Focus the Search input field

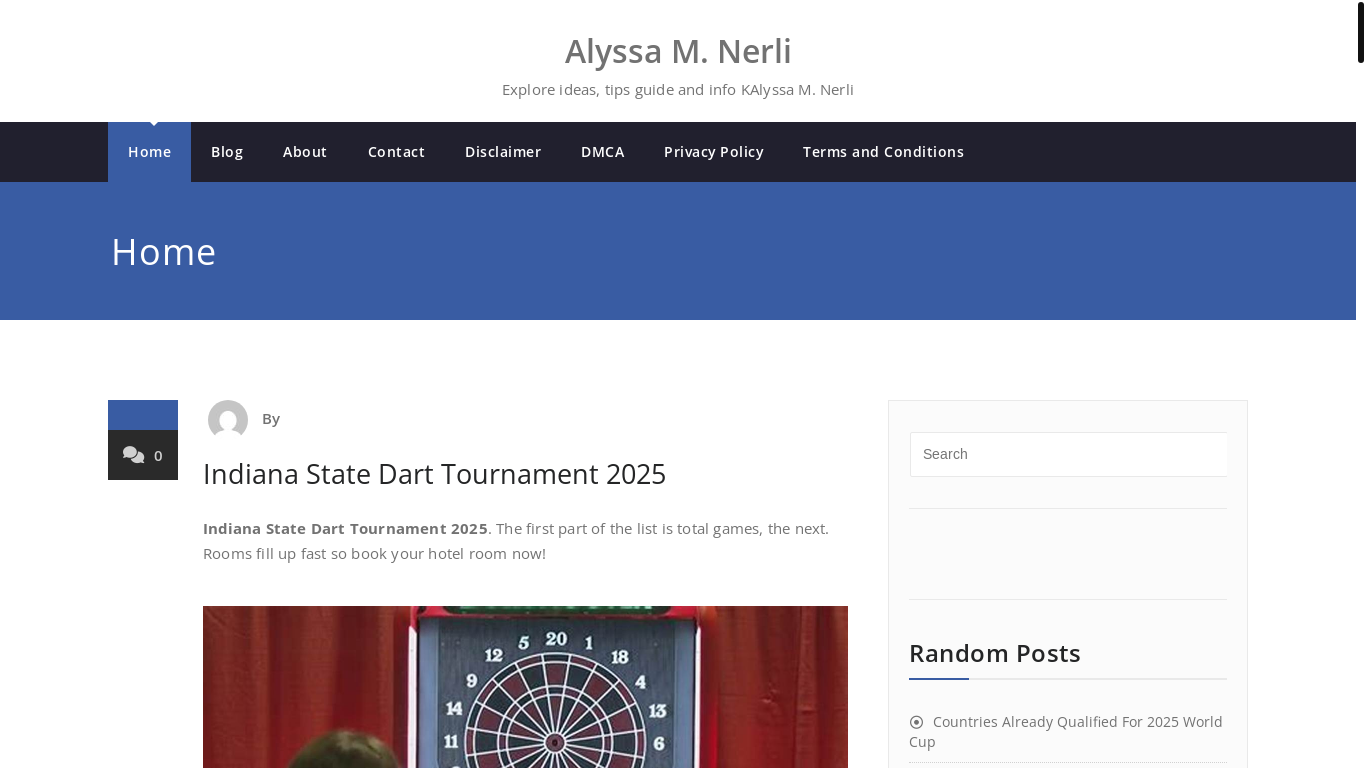1068,454
